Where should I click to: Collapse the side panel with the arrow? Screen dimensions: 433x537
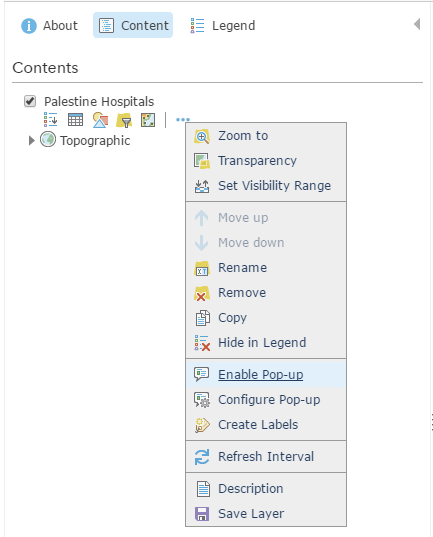point(417,24)
